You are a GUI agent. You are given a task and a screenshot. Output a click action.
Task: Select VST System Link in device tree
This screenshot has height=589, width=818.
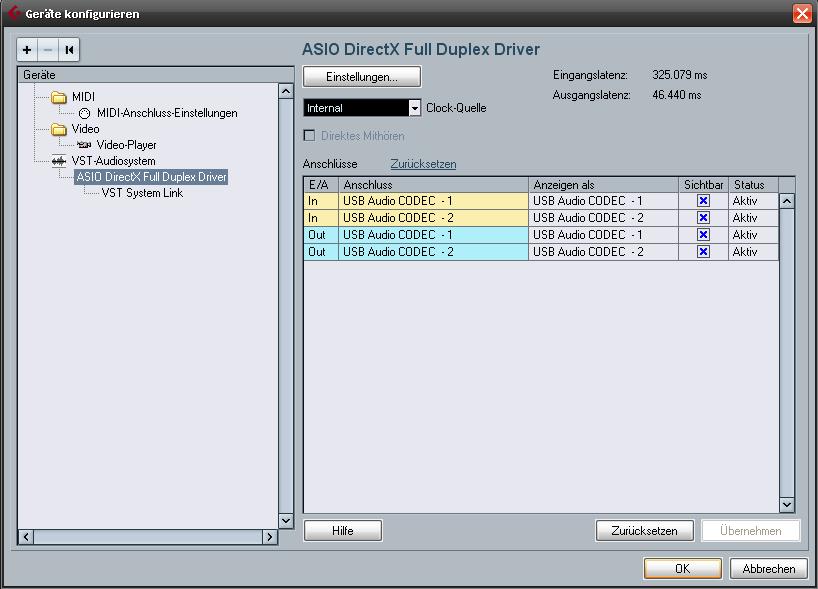(x=142, y=193)
